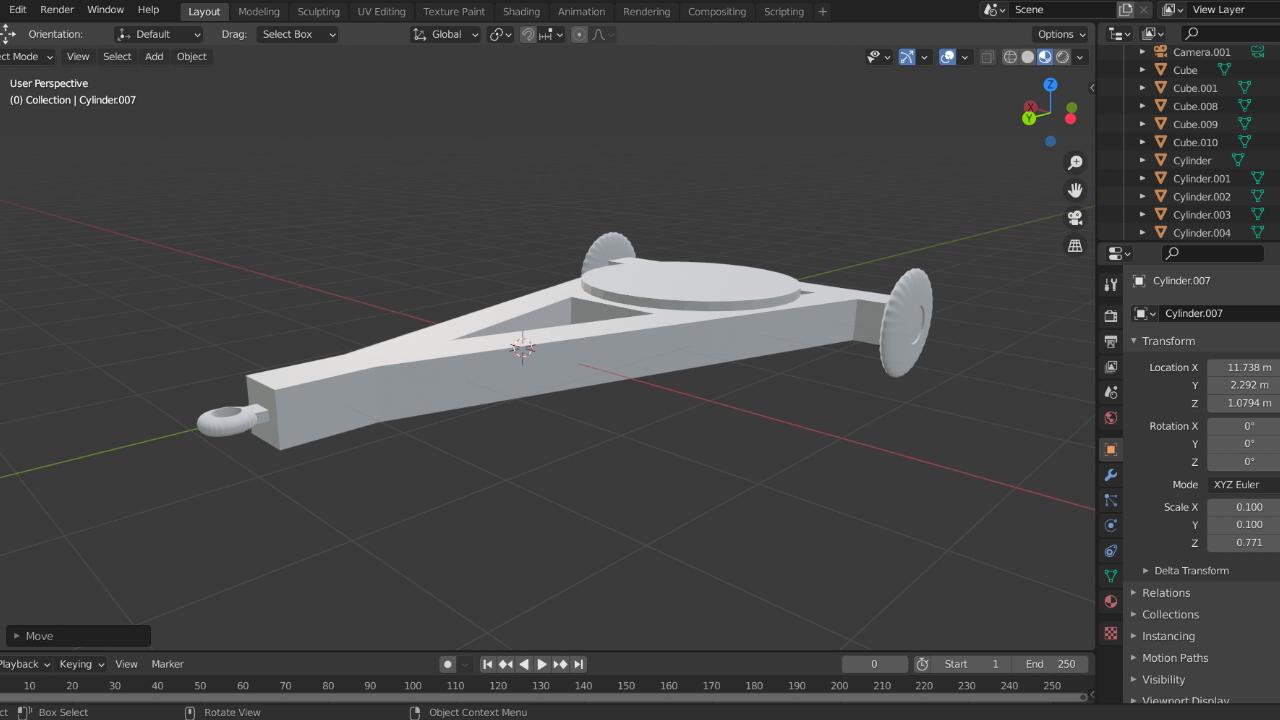Click the green Y axis on gizmo
This screenshot has width=1280, height=720.
tap(1028, 118)
